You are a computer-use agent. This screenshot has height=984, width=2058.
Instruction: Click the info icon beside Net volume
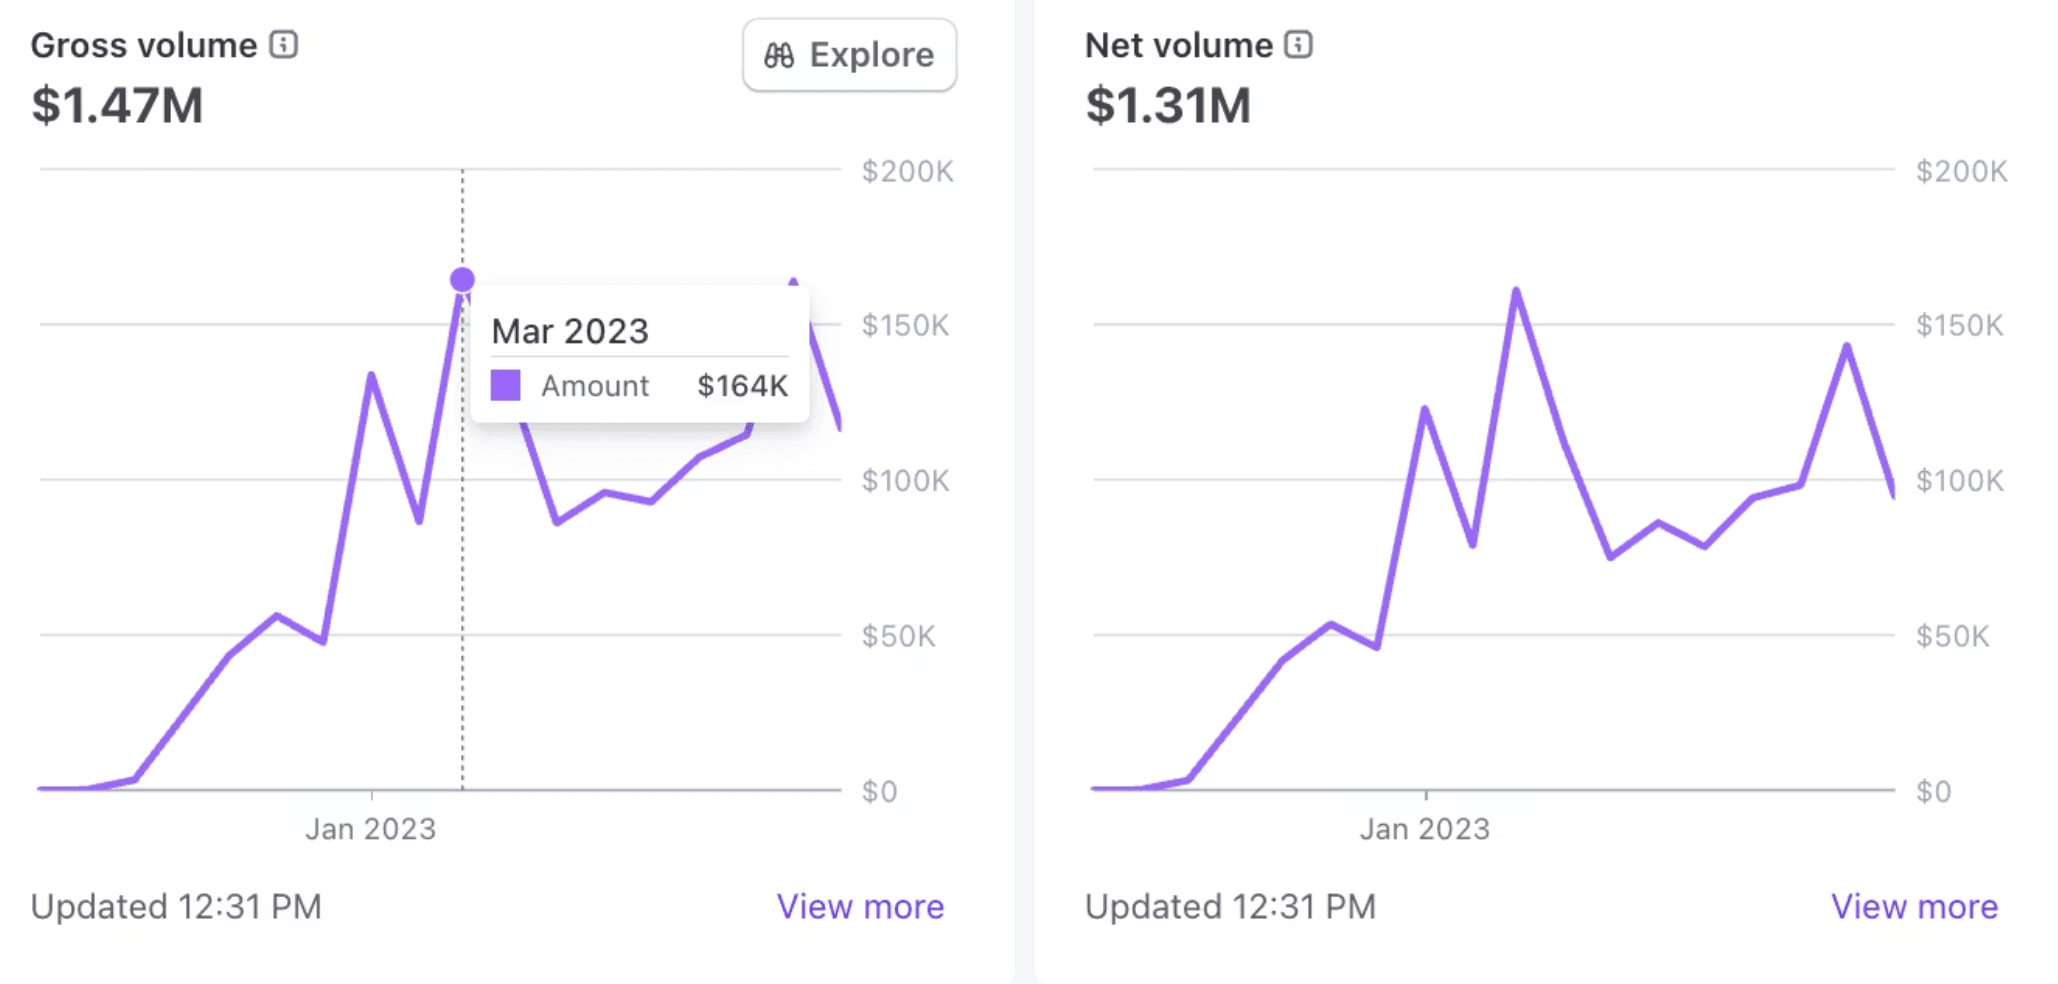(1298, 45)
